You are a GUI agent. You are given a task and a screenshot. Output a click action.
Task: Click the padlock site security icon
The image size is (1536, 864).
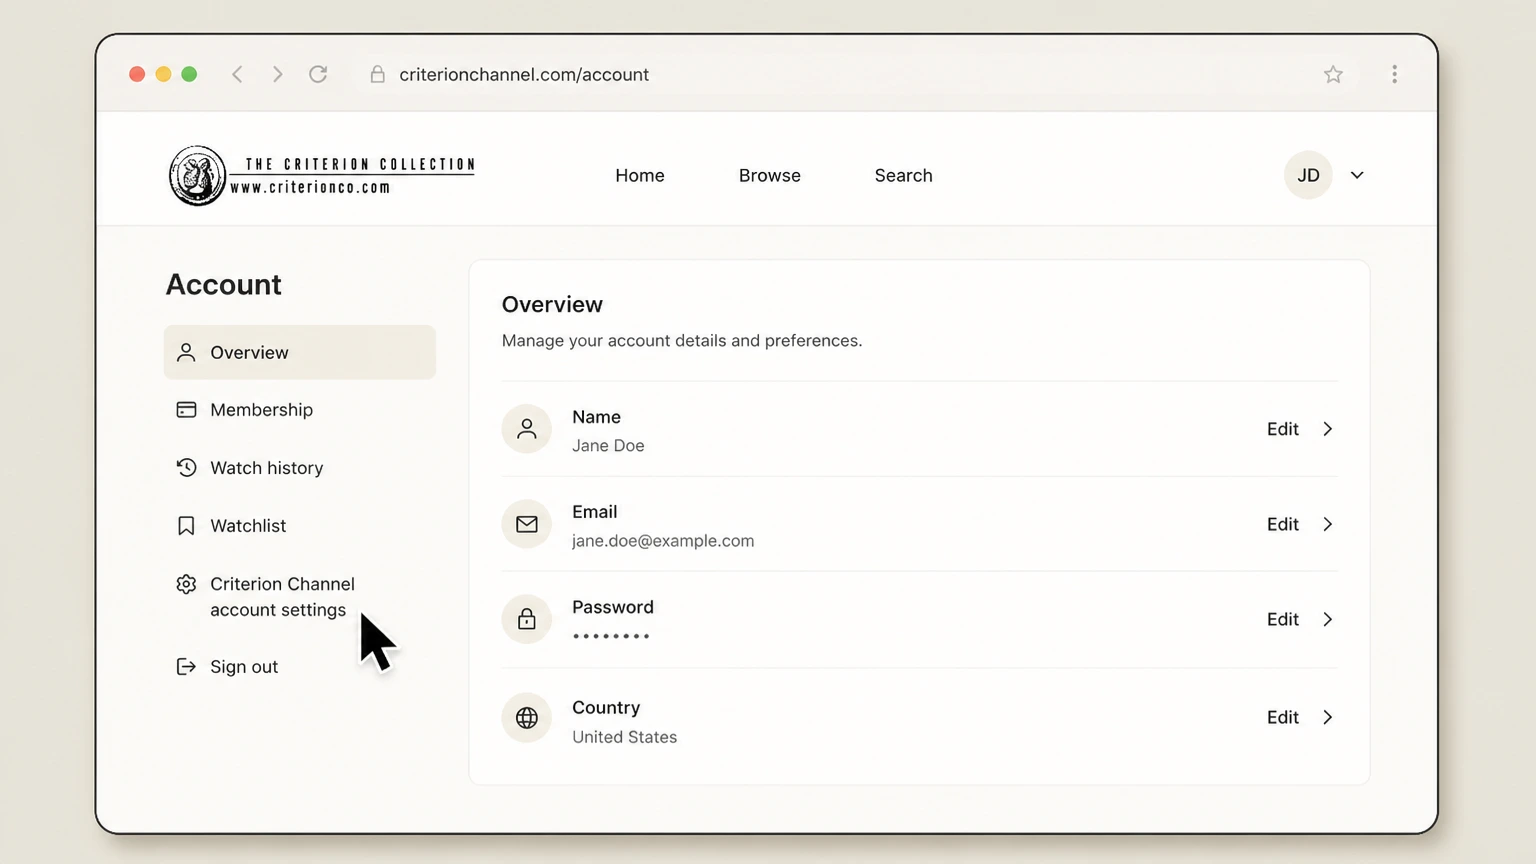pos(377,74)
